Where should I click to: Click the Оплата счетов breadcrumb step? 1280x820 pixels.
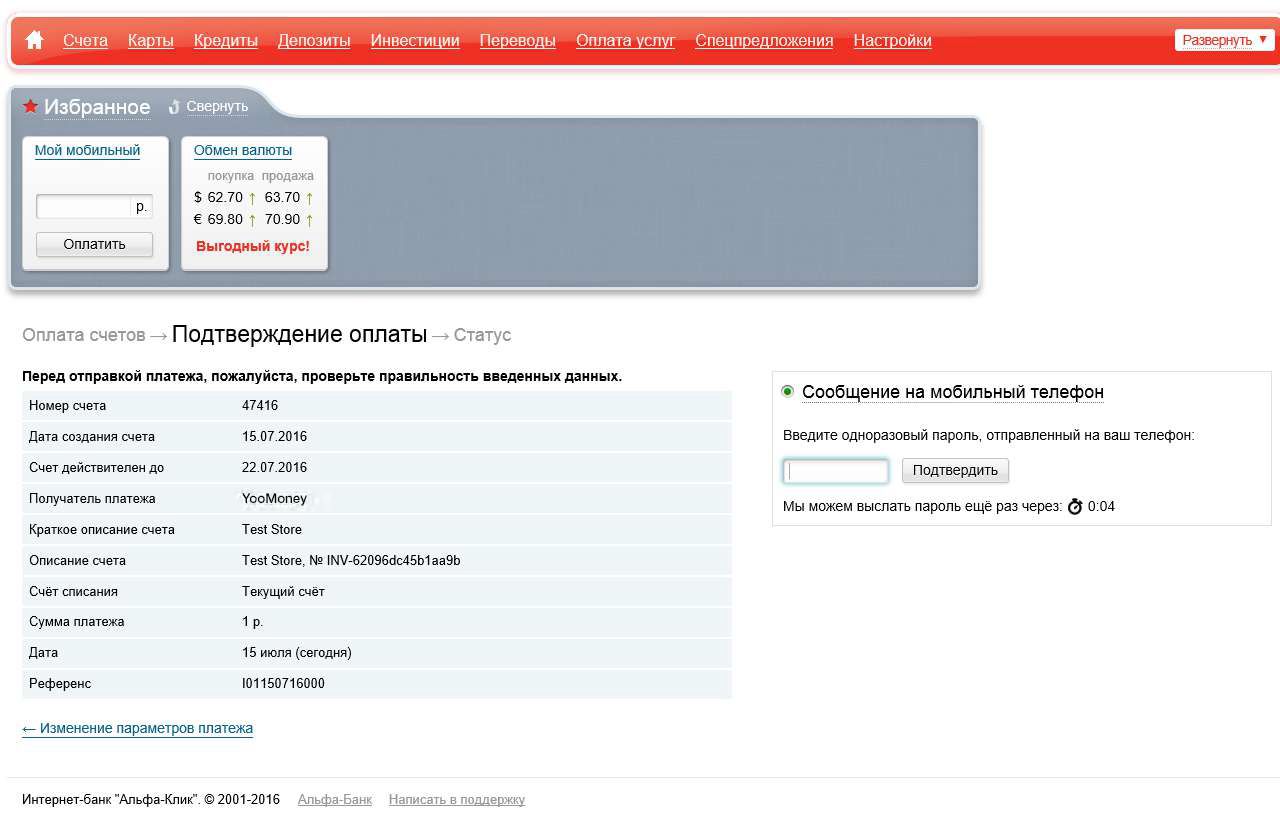[84, 335]
